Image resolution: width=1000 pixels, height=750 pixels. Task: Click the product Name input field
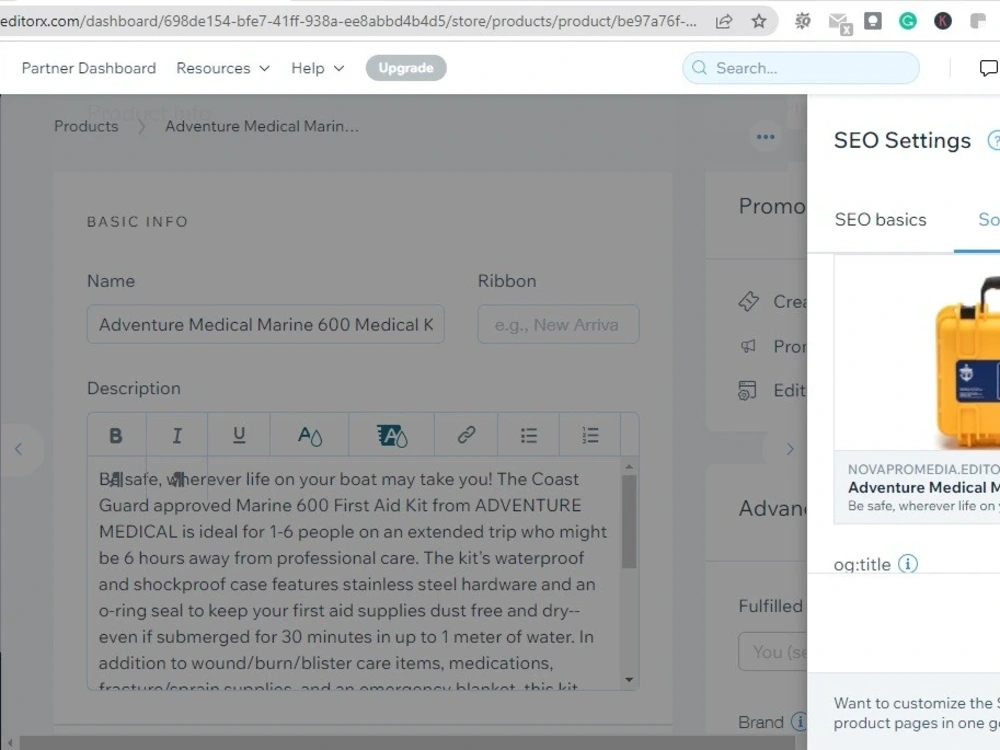[265, 325]
